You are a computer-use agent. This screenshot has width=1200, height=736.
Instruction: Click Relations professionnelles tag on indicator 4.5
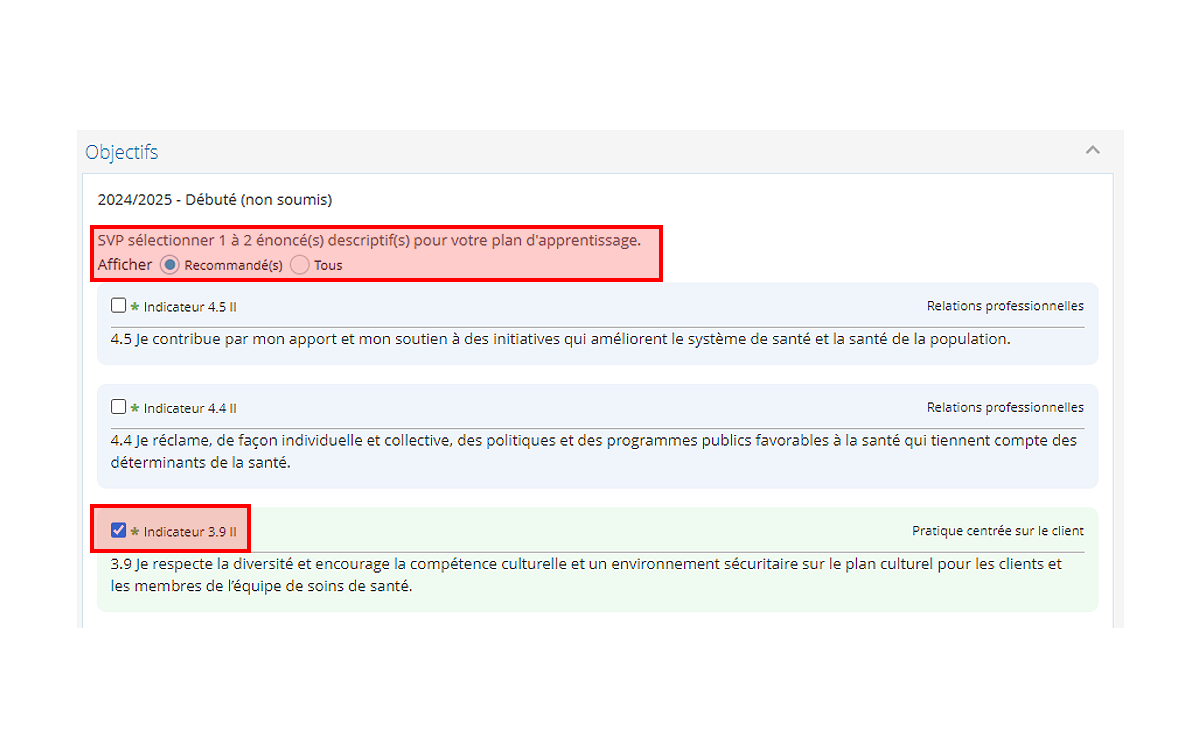coord(1004,306)
